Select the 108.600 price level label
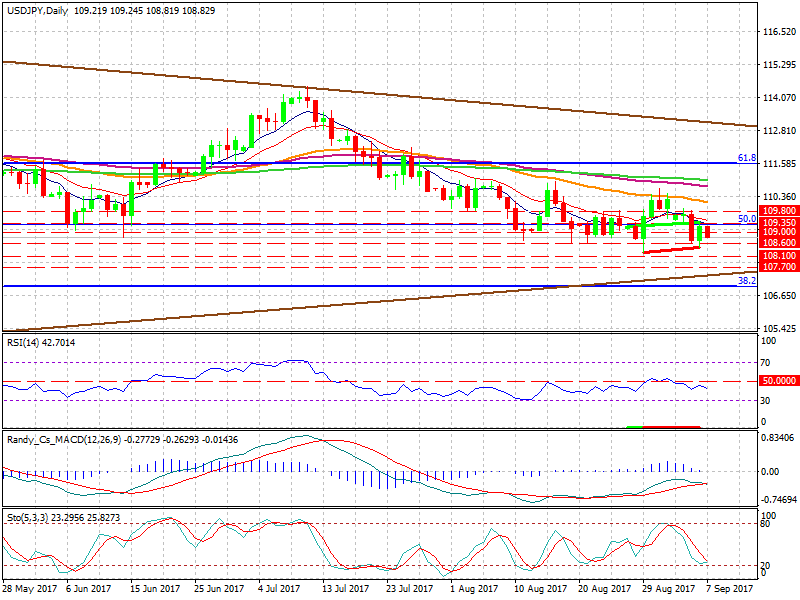Image resolution: width=800 pixels, height=600 pixels. tap(779, 243)
